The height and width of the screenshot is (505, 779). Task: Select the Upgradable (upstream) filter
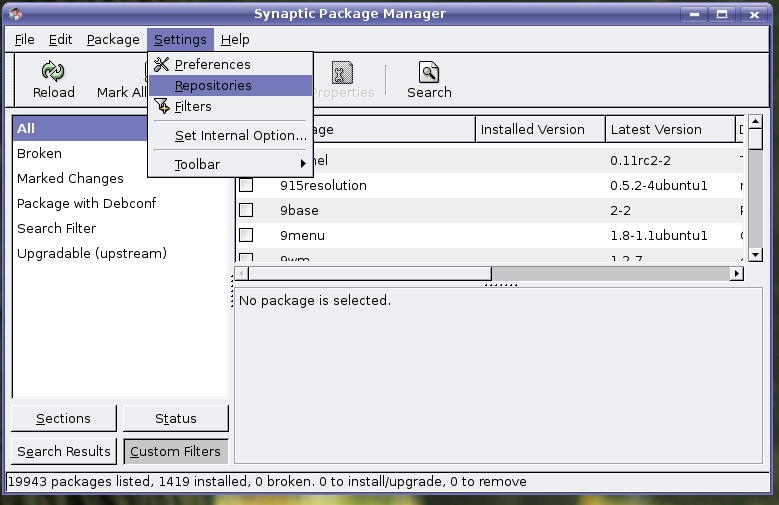pos(92,253)
